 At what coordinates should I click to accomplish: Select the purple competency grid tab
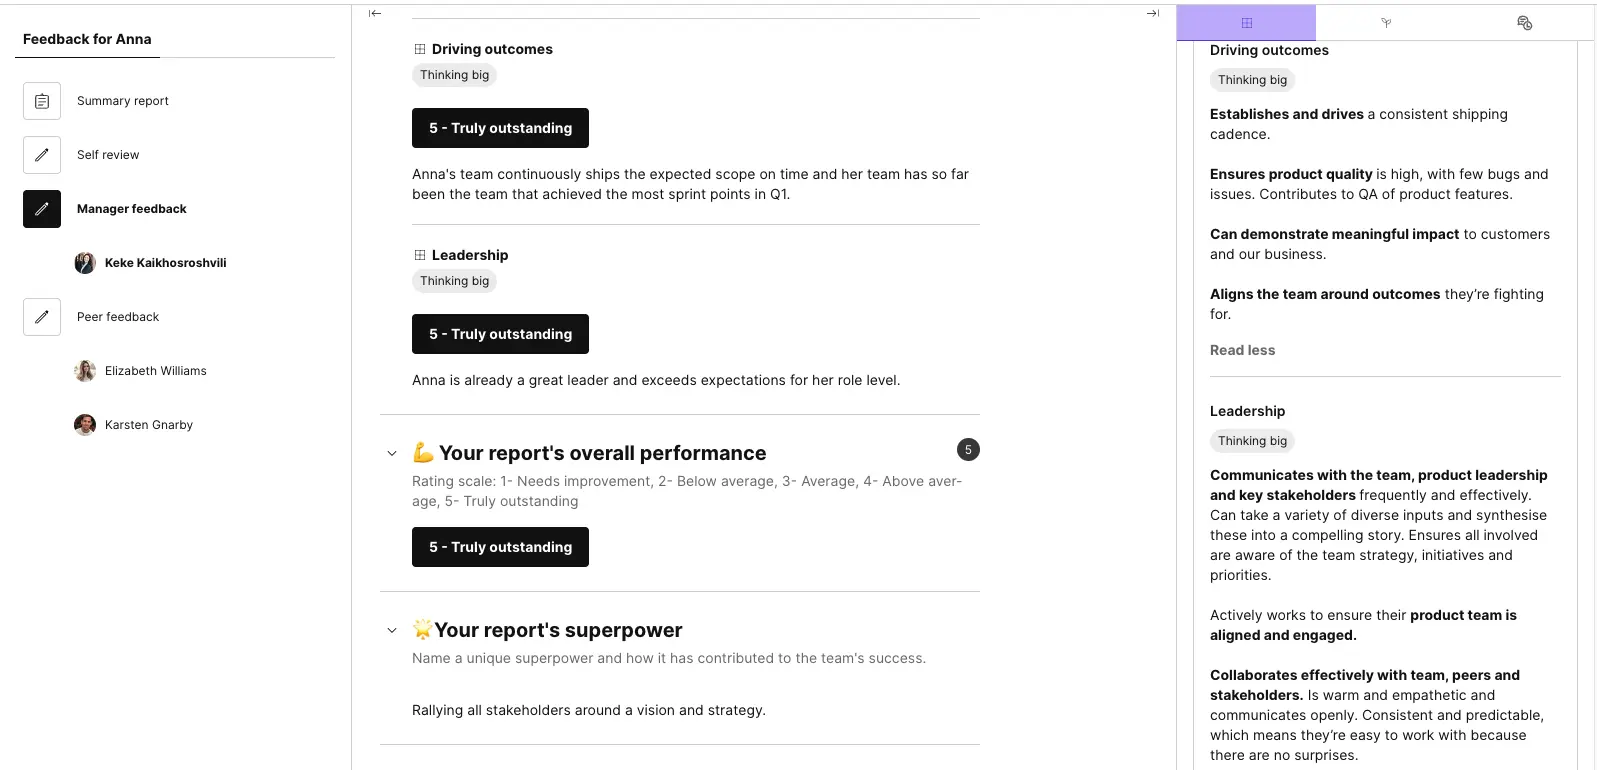1246,23
